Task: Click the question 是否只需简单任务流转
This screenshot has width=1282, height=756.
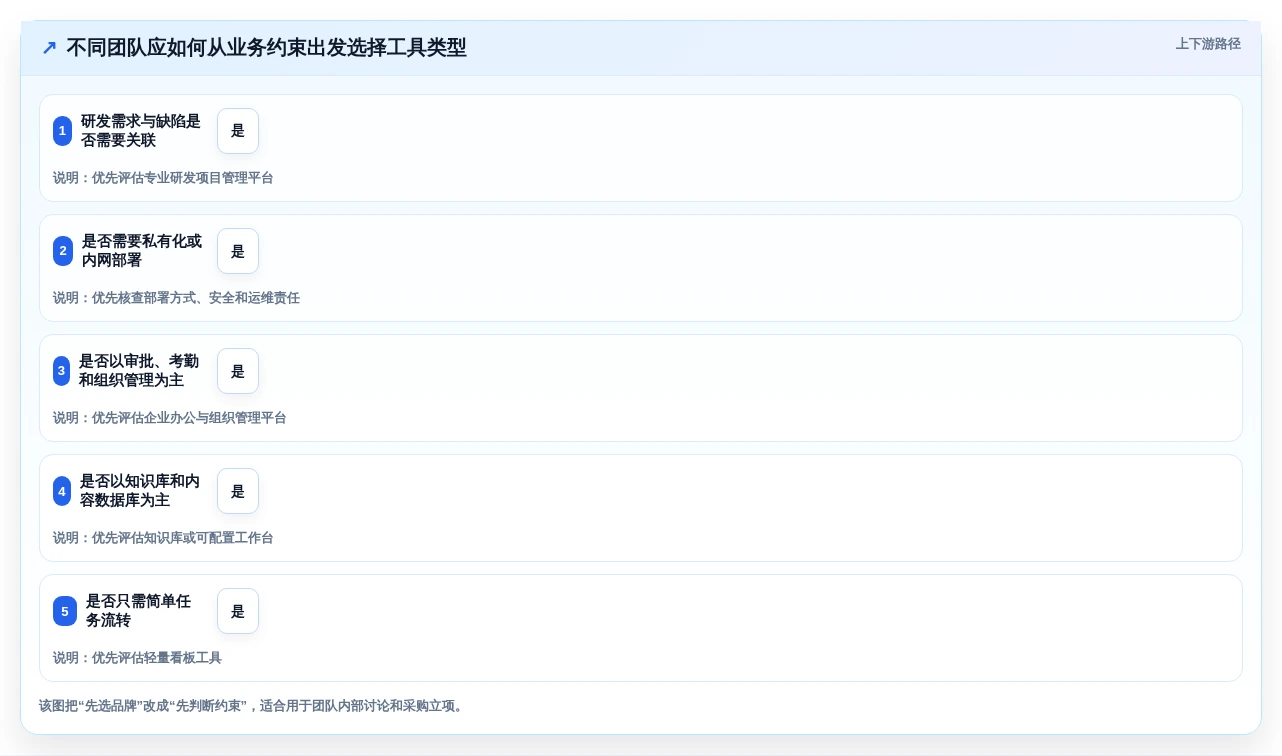Action: [138, 611]
